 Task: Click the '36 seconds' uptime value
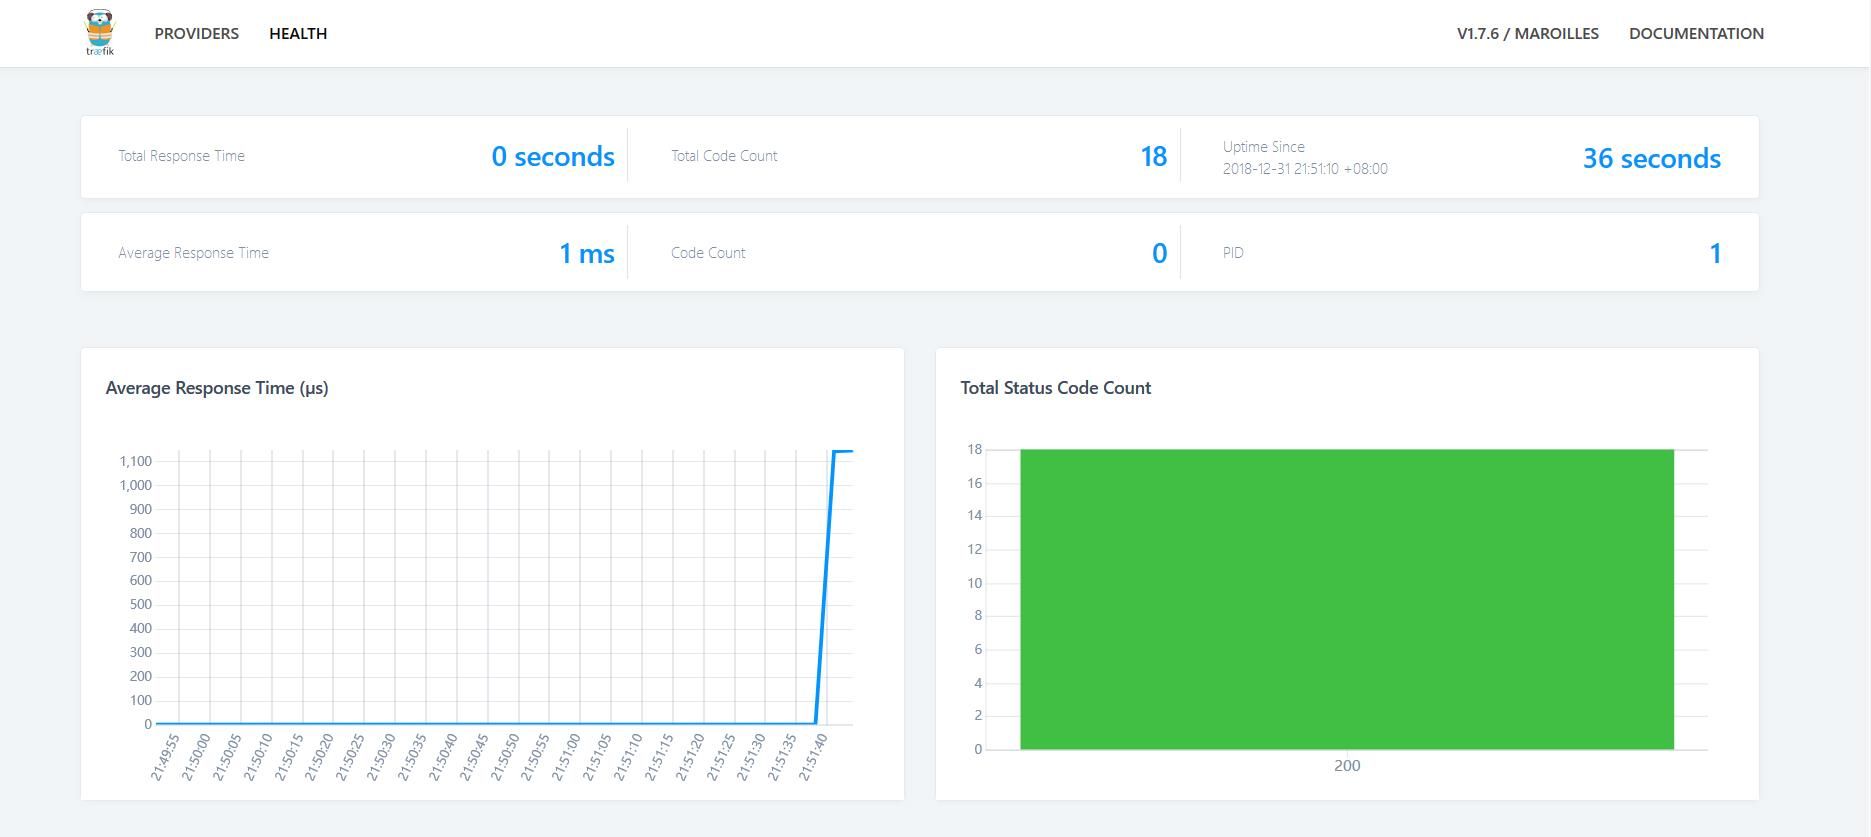pos(1651,158)
